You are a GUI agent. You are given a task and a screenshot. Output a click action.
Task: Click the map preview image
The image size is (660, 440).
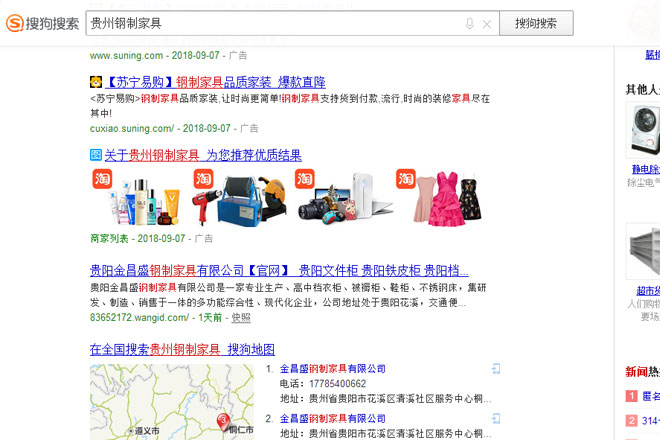point(172,402)
